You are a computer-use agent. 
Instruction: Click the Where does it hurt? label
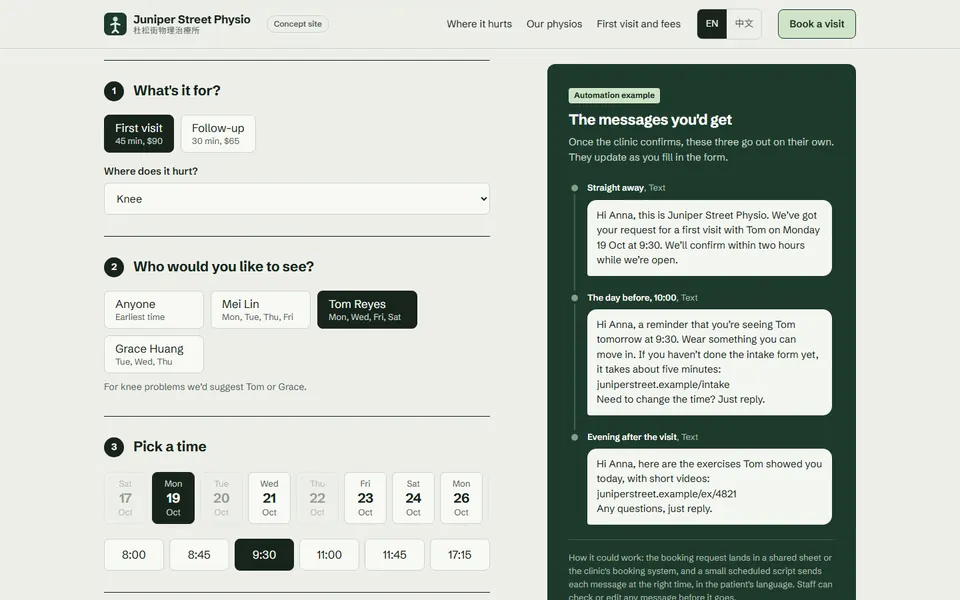tap(151, 171)
